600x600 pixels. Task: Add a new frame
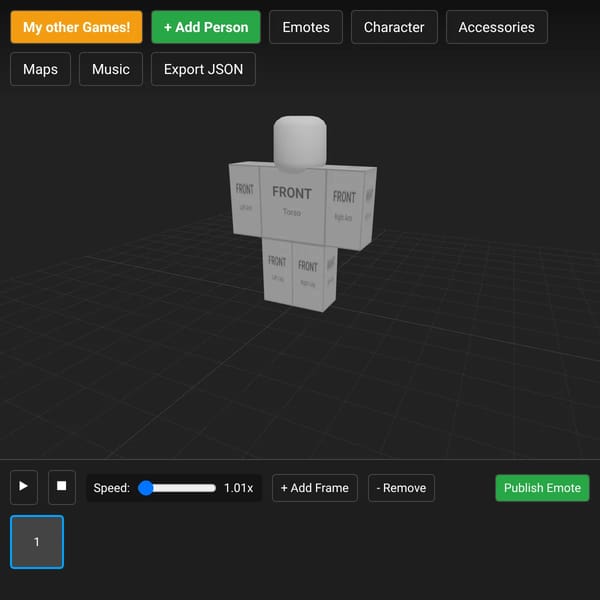pyautogui.click(x=315, y=488)
